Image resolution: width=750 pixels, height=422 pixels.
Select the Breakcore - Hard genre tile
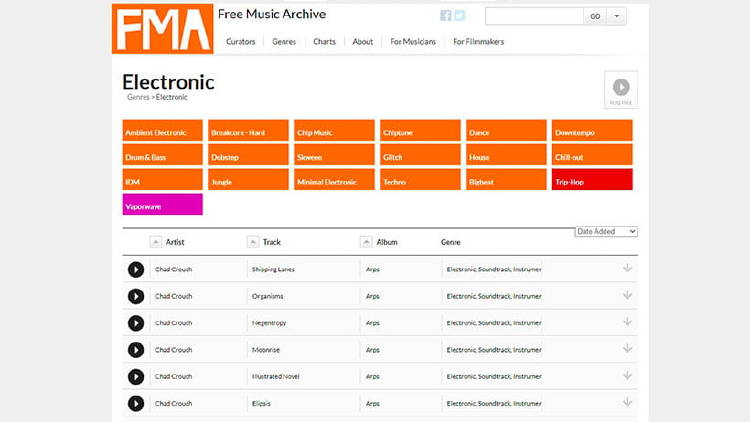[248, 130]
